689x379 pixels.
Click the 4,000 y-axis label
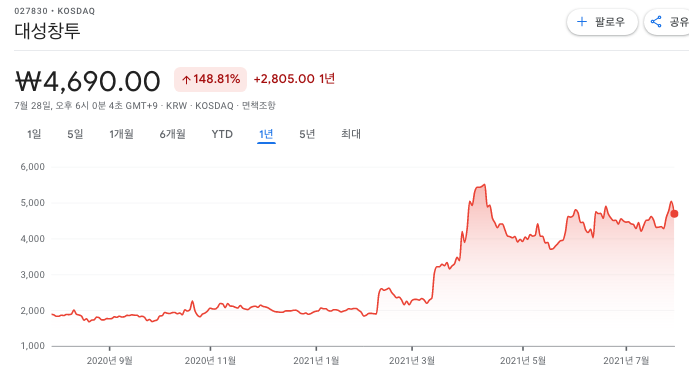click(x=33, y=239)
